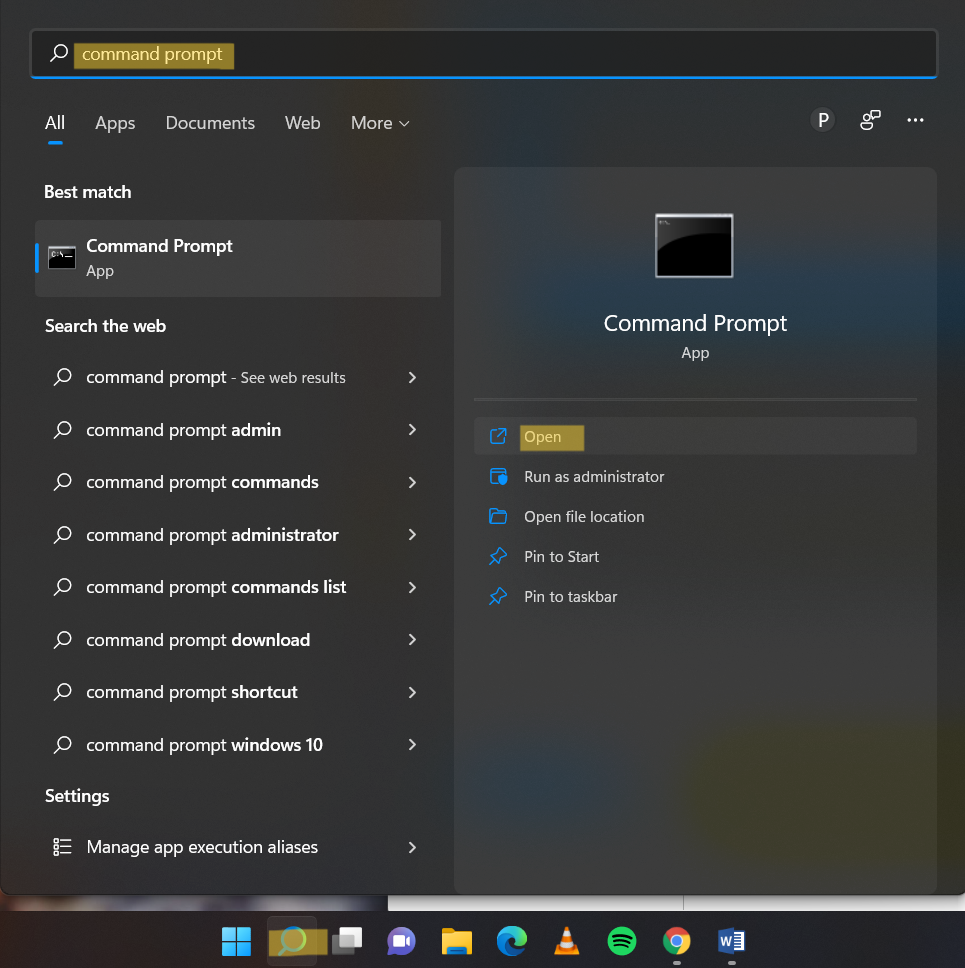Open Microsoft Word from the taskbar
965x968 pixels.
(732, 941)
